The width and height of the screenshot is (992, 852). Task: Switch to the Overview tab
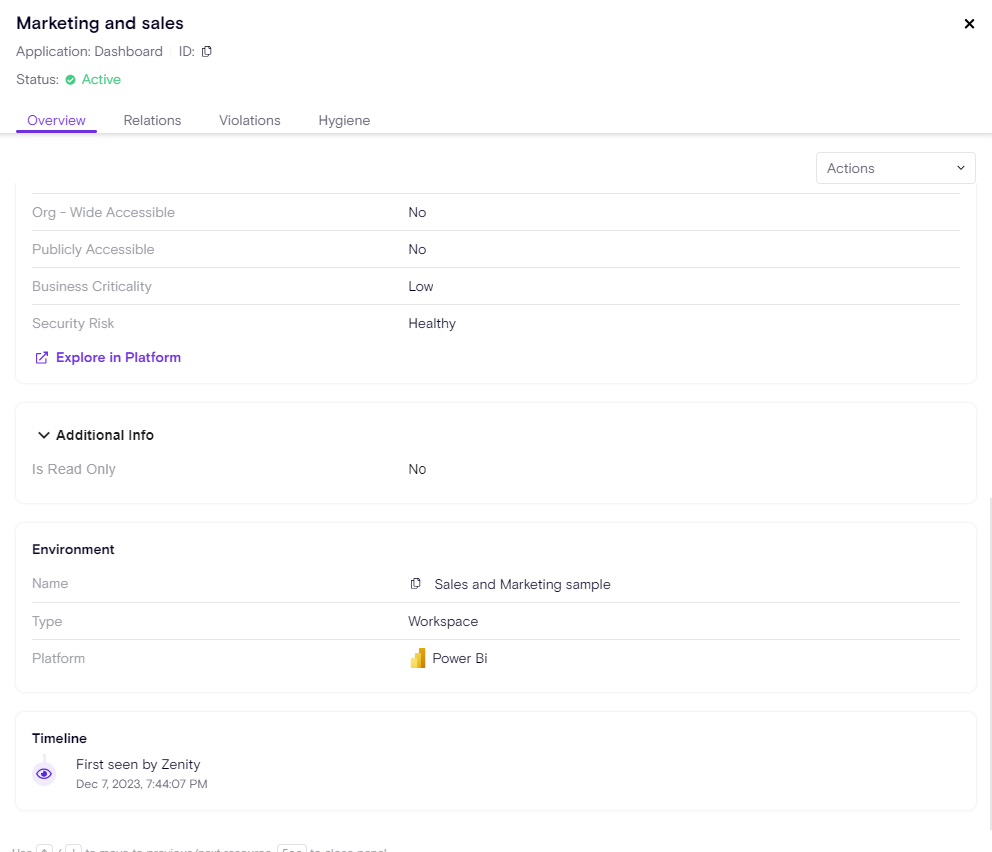56,120
